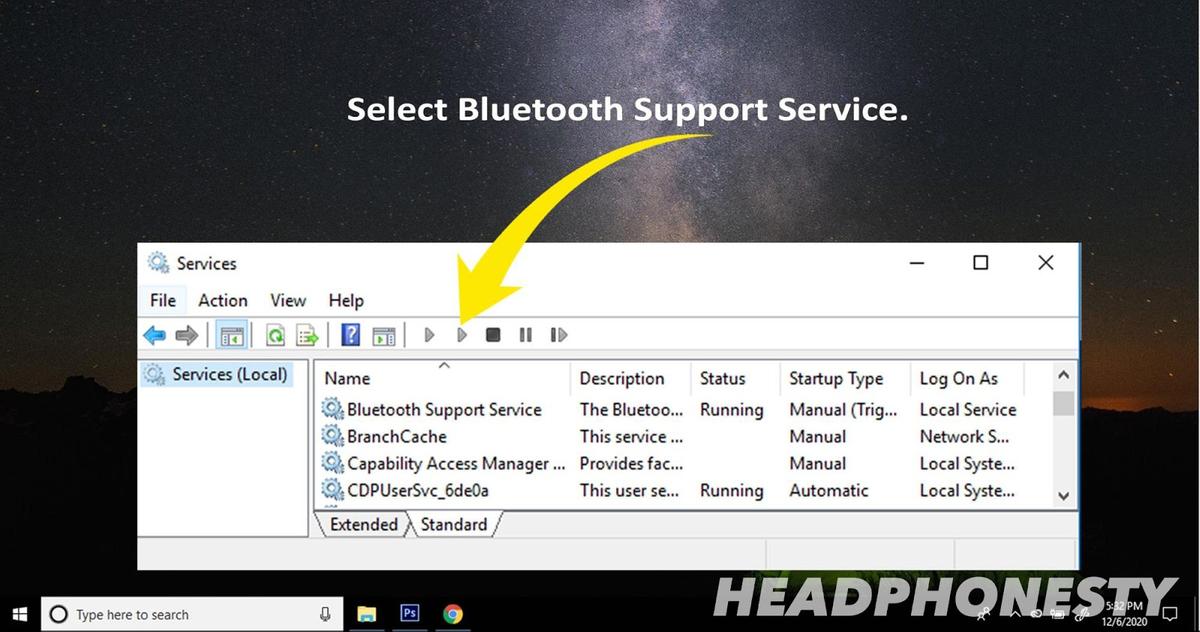
Task: Open the Creative Cloud tray icon
Action: pos(1036,614)
